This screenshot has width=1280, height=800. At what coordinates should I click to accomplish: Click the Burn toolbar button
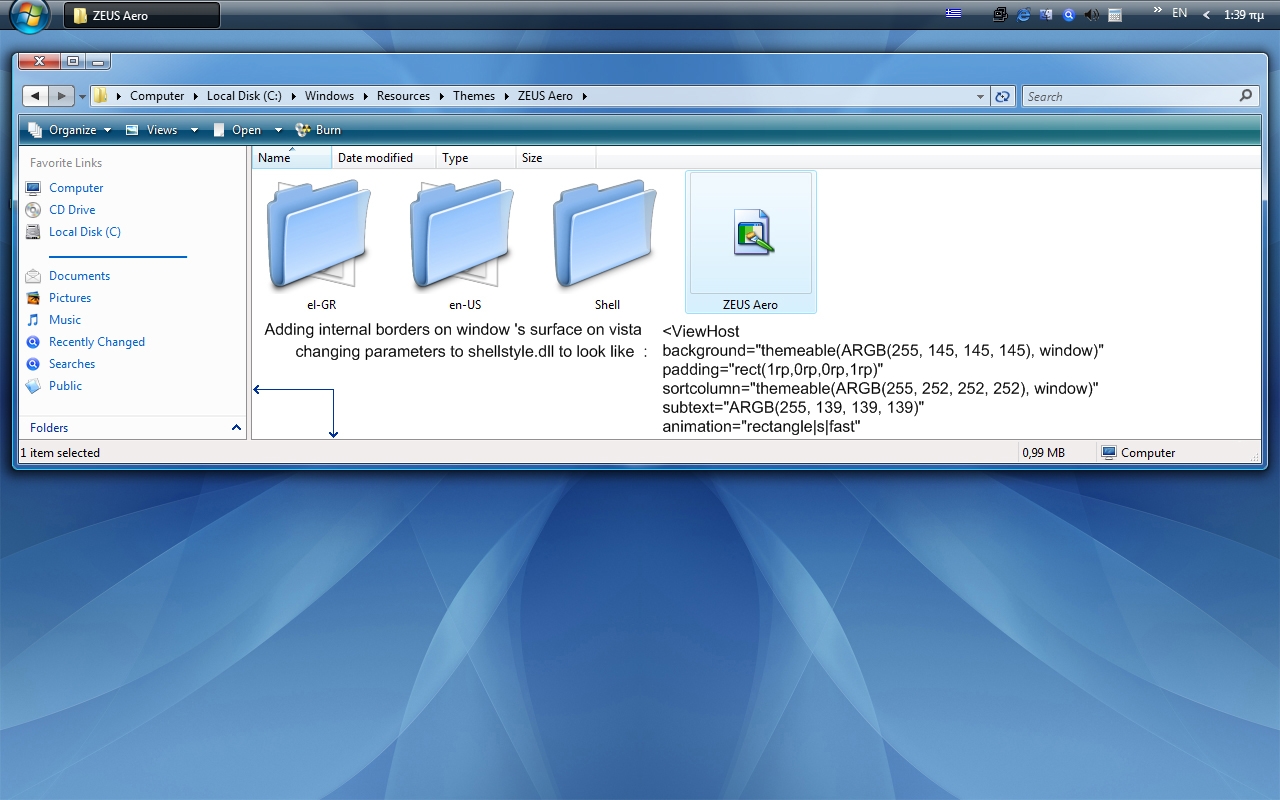pyautogui.click(x=318, y=130)
